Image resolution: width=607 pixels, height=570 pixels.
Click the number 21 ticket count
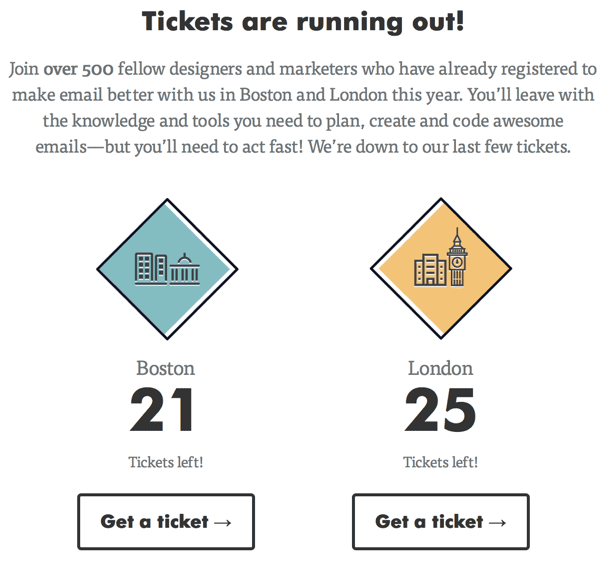(164, 410)
